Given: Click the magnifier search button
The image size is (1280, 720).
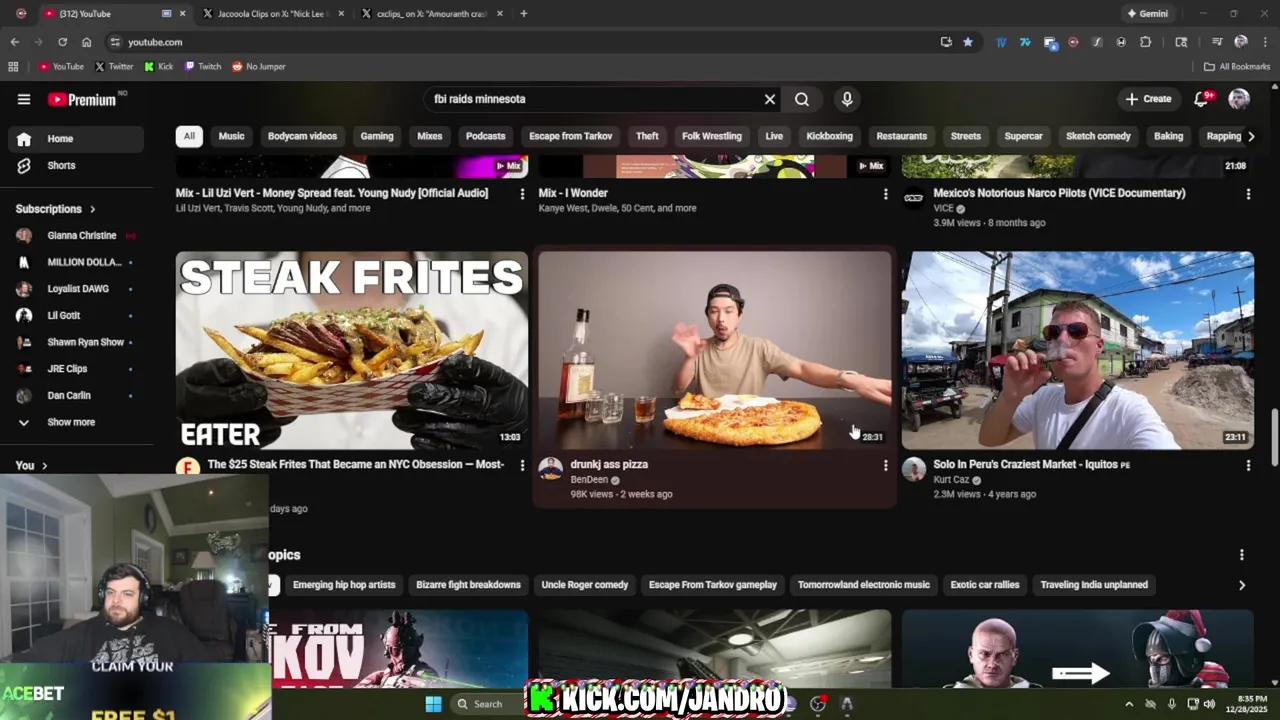Looking at the screenshot, I should (x=802, y=99).
